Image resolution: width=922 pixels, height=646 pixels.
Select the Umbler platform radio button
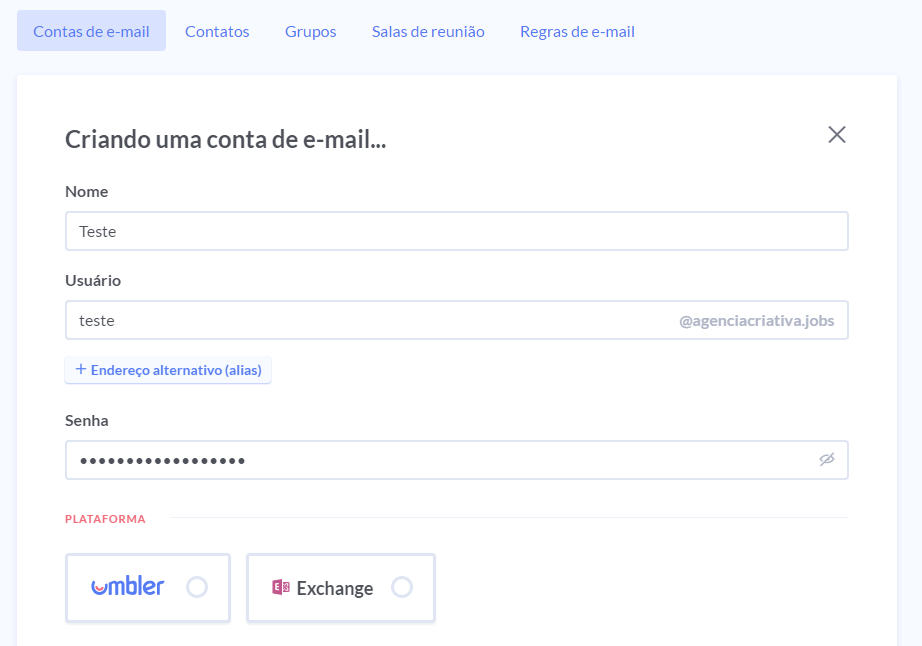197,587
